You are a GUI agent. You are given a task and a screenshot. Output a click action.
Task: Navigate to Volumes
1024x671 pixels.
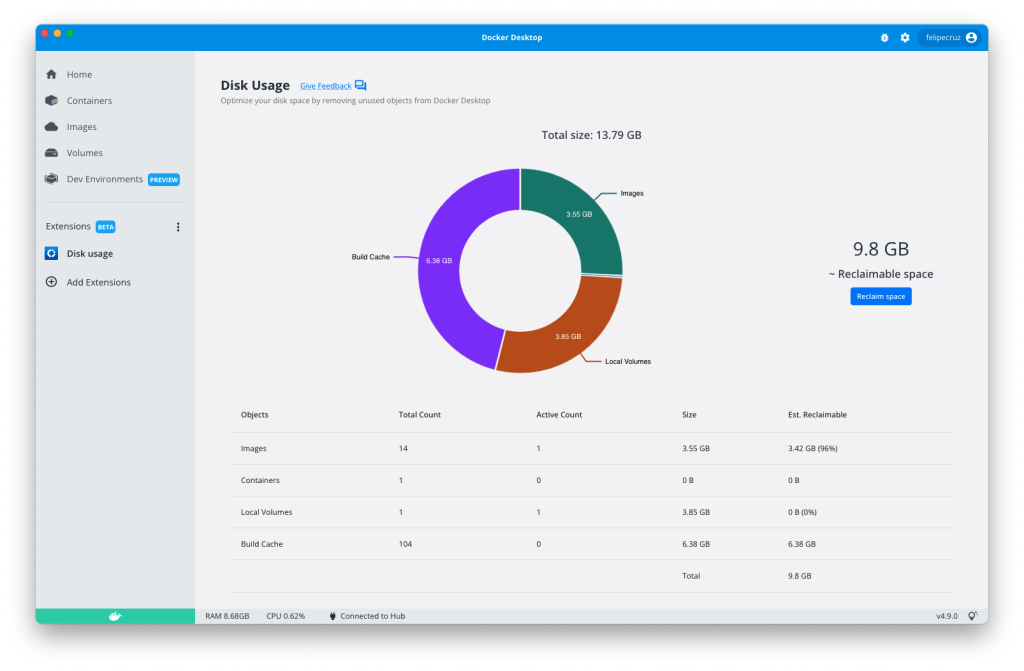tap(85, 153)
